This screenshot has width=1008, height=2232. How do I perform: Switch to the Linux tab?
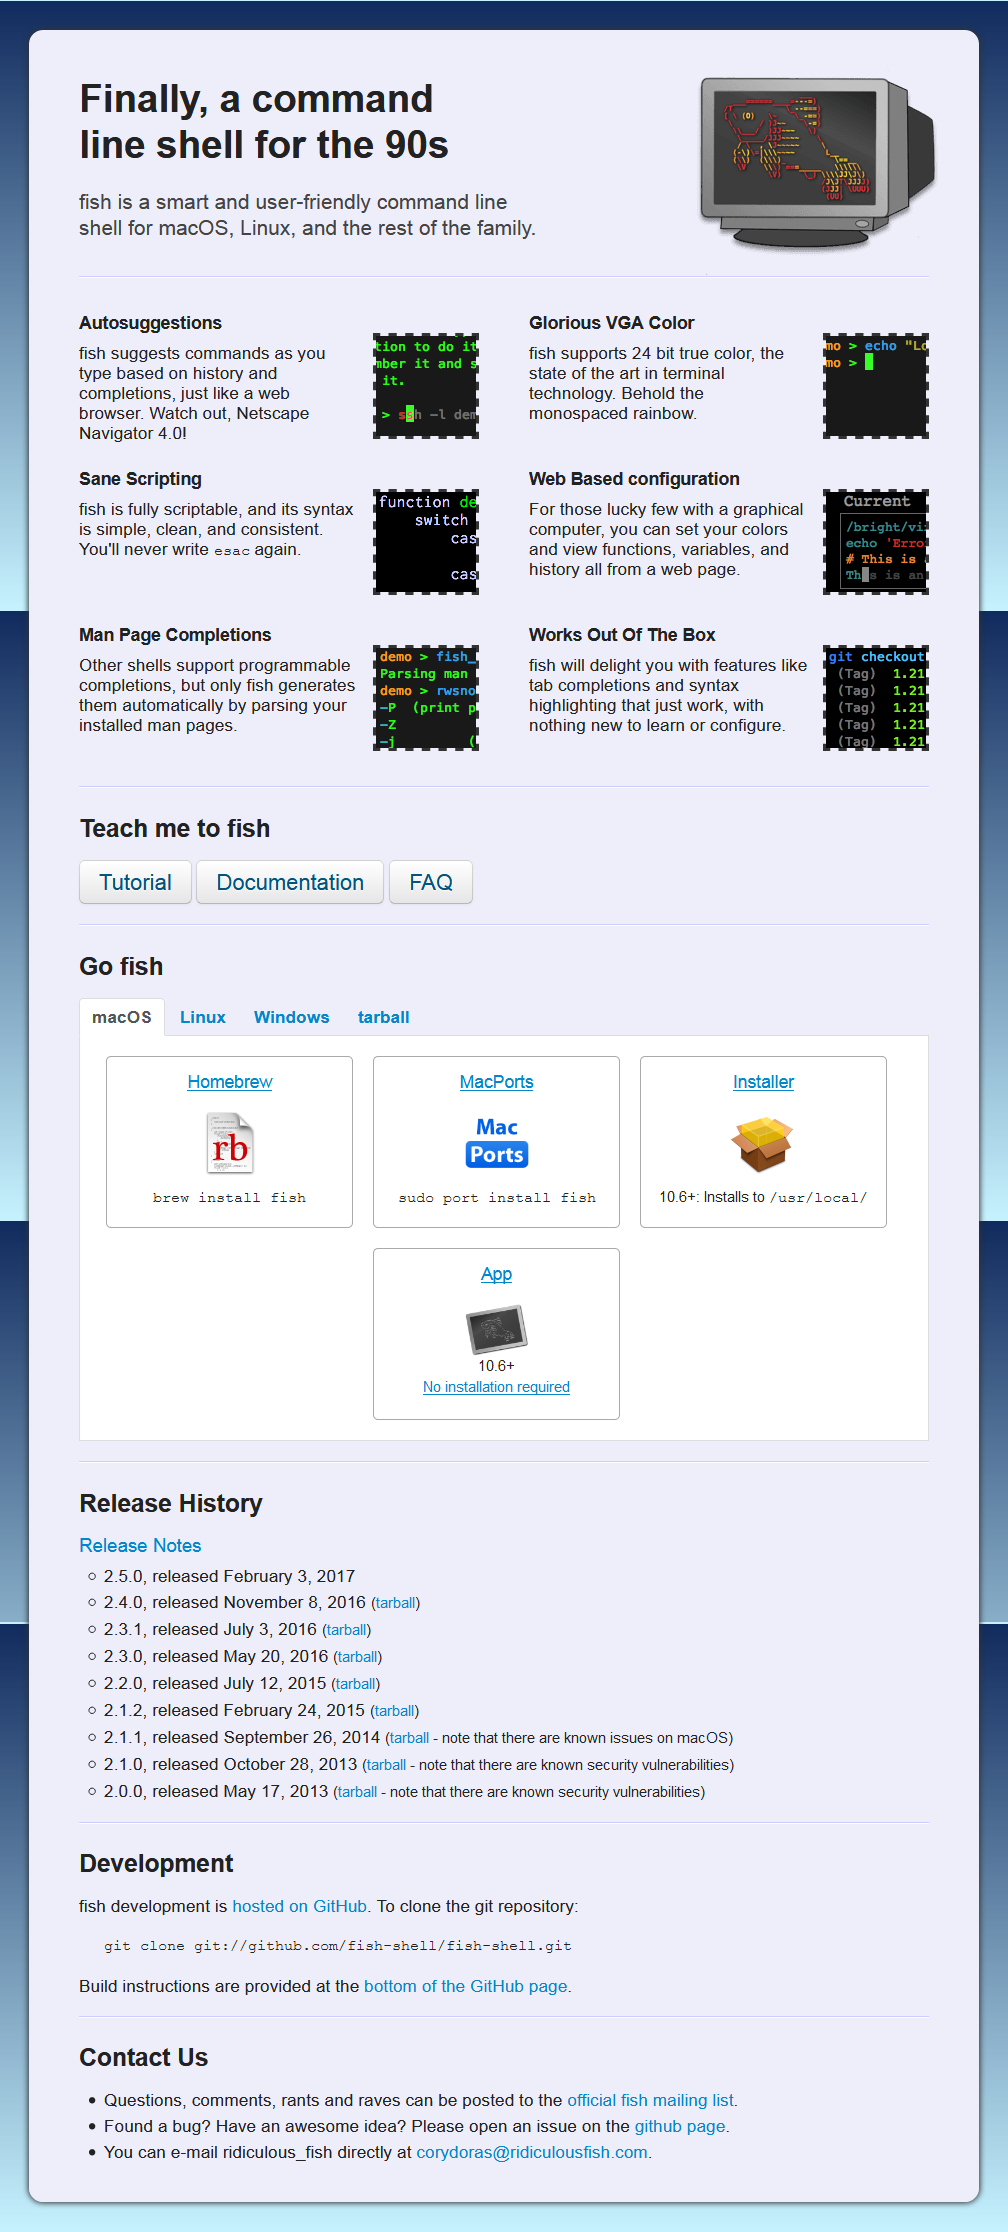(203, 1017)
